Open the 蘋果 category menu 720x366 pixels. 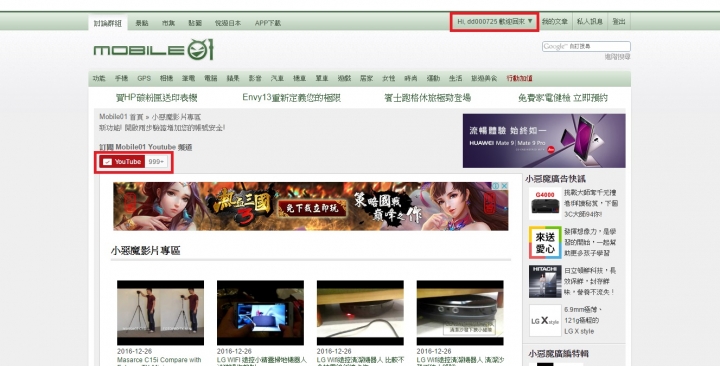[x=233, y=79]
